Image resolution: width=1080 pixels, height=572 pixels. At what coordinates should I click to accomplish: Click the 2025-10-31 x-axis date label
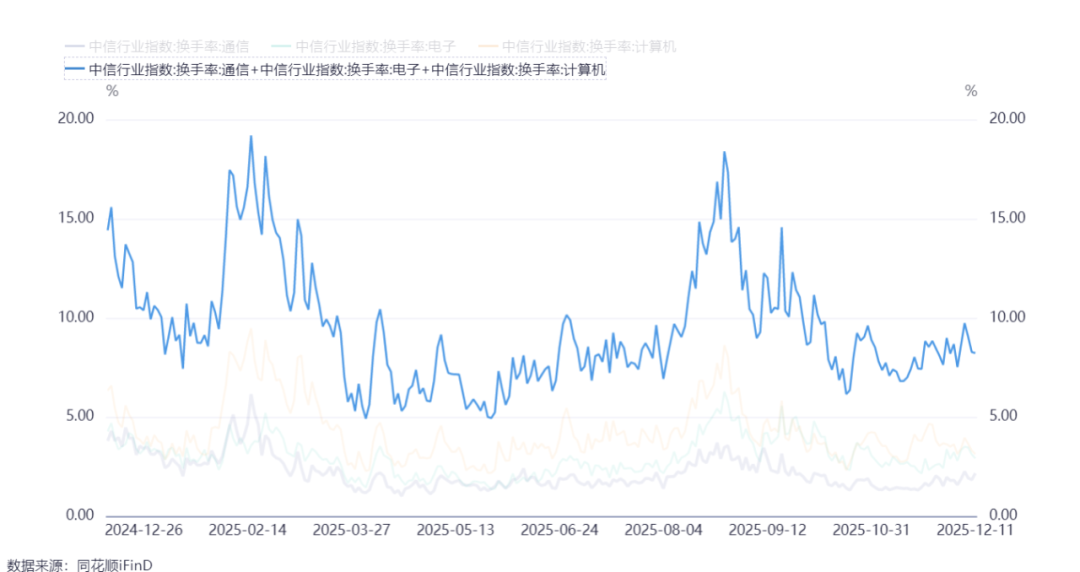[872, 530]
